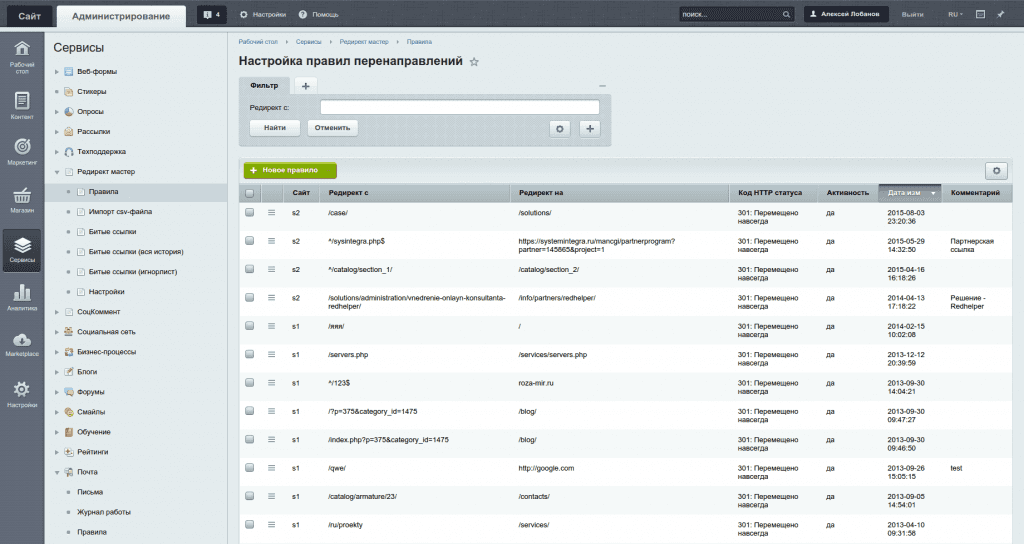Check the ^/sysintegra.php$ rule checkbox

tap(249, 240)
